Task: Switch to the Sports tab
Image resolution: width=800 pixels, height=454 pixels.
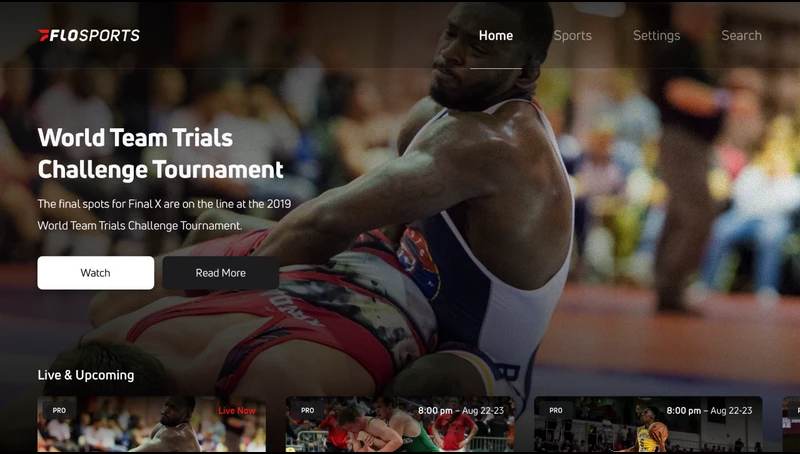Action: tap(572, 36)
